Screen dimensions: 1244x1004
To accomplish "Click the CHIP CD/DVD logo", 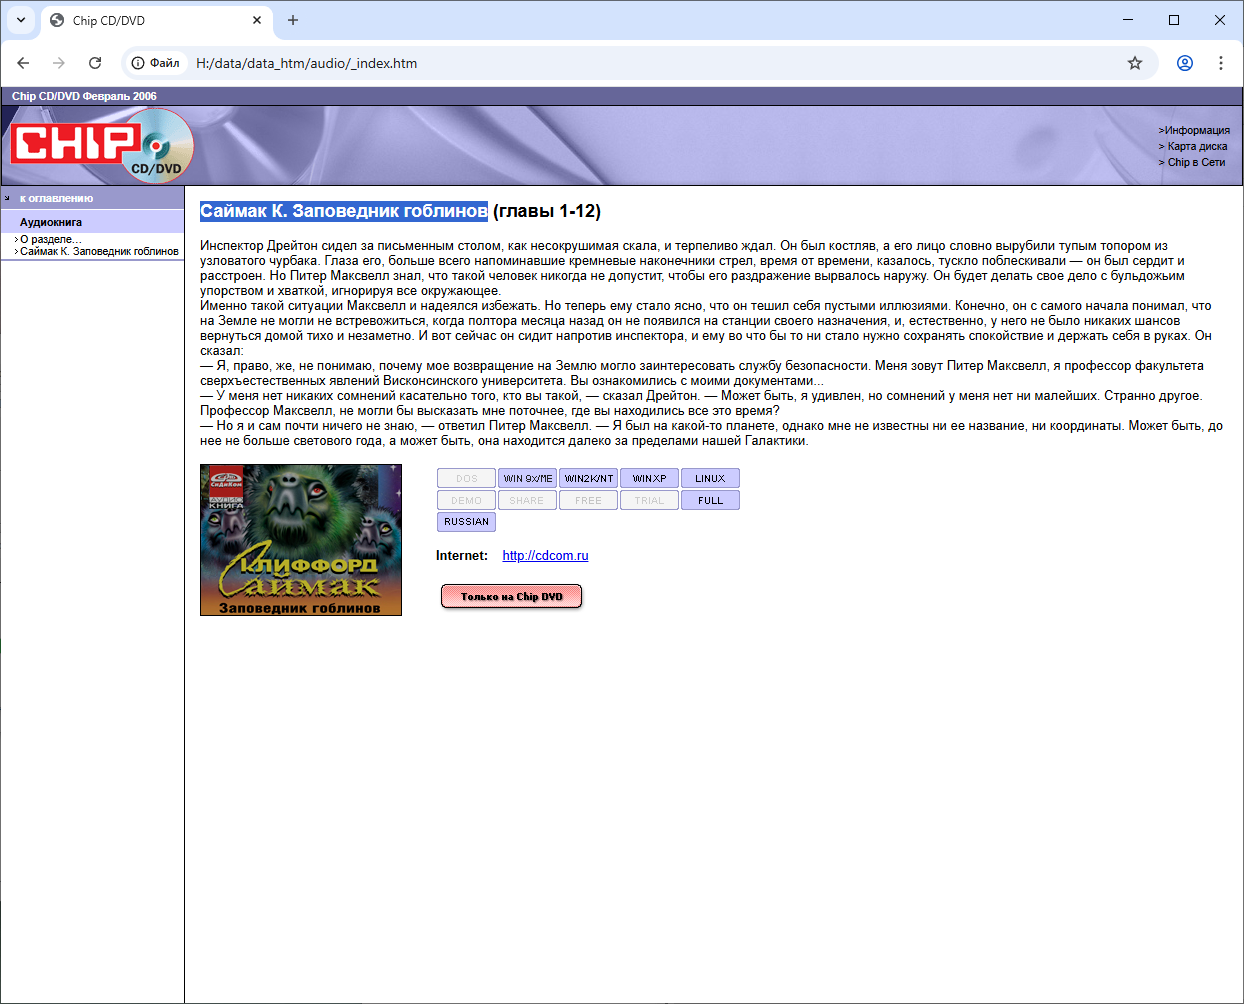I will (102, 146).
